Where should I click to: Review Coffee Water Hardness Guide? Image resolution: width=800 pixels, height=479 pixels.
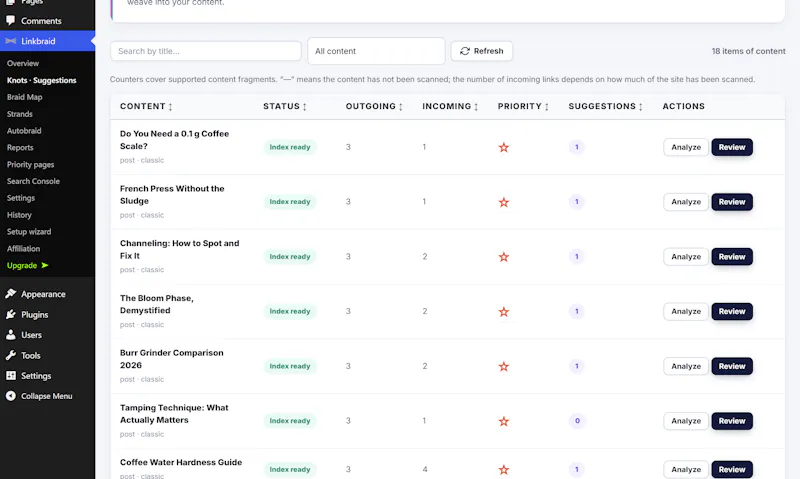pyautogui.click(x=732, y=469)
